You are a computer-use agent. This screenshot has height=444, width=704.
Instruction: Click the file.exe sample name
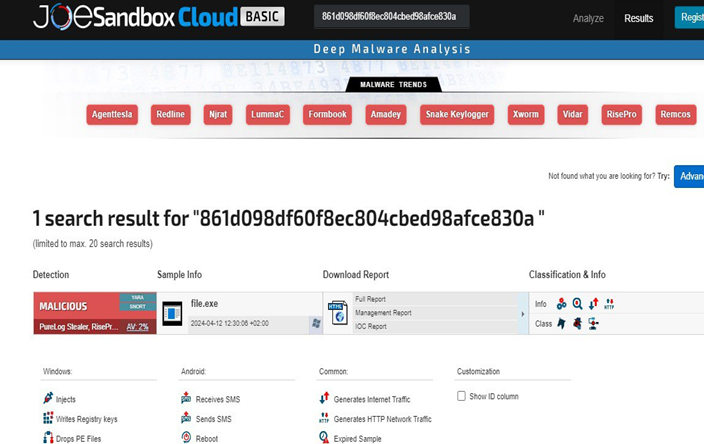[x=204, y=303]
